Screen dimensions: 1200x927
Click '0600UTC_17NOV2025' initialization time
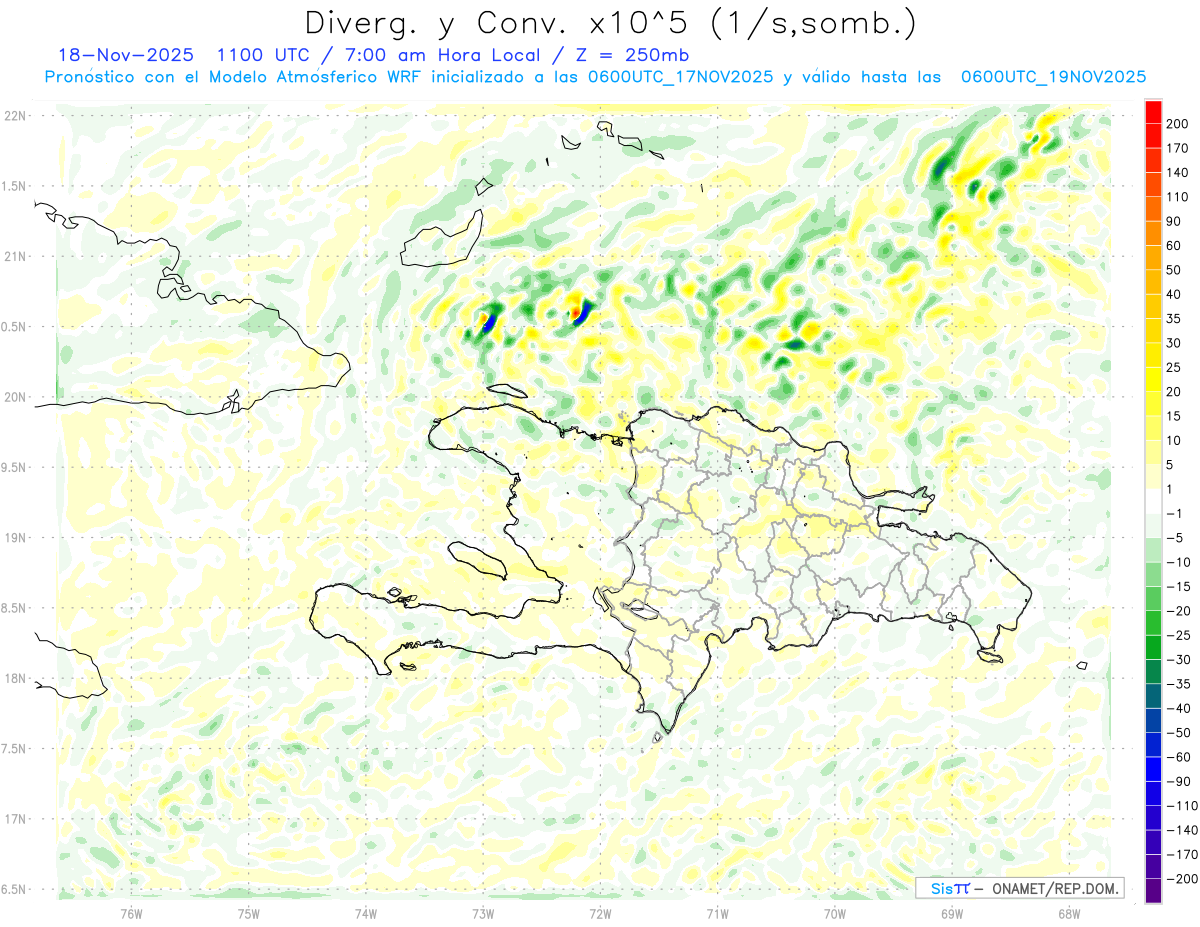pos(681,77)
